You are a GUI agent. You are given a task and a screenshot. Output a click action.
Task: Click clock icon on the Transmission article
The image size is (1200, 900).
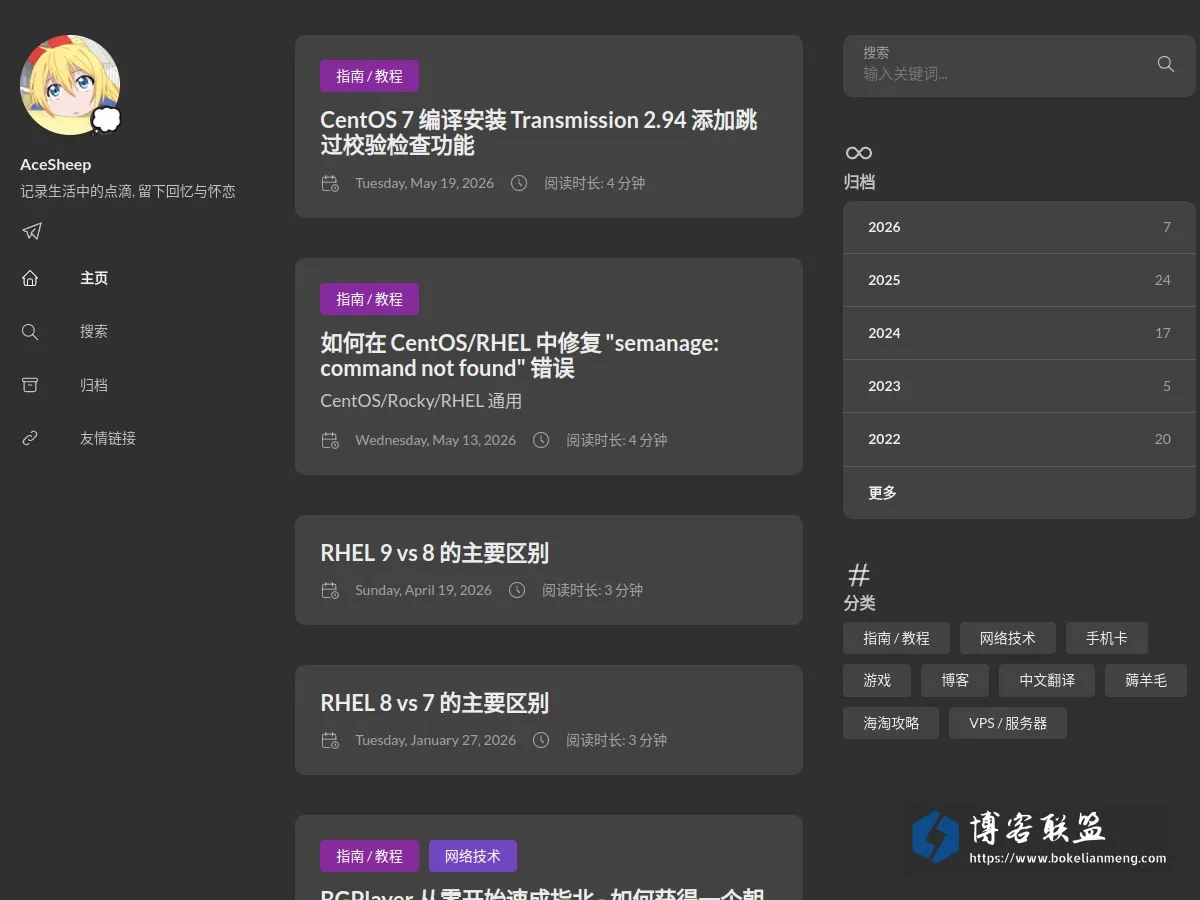[x=519, y=183]
